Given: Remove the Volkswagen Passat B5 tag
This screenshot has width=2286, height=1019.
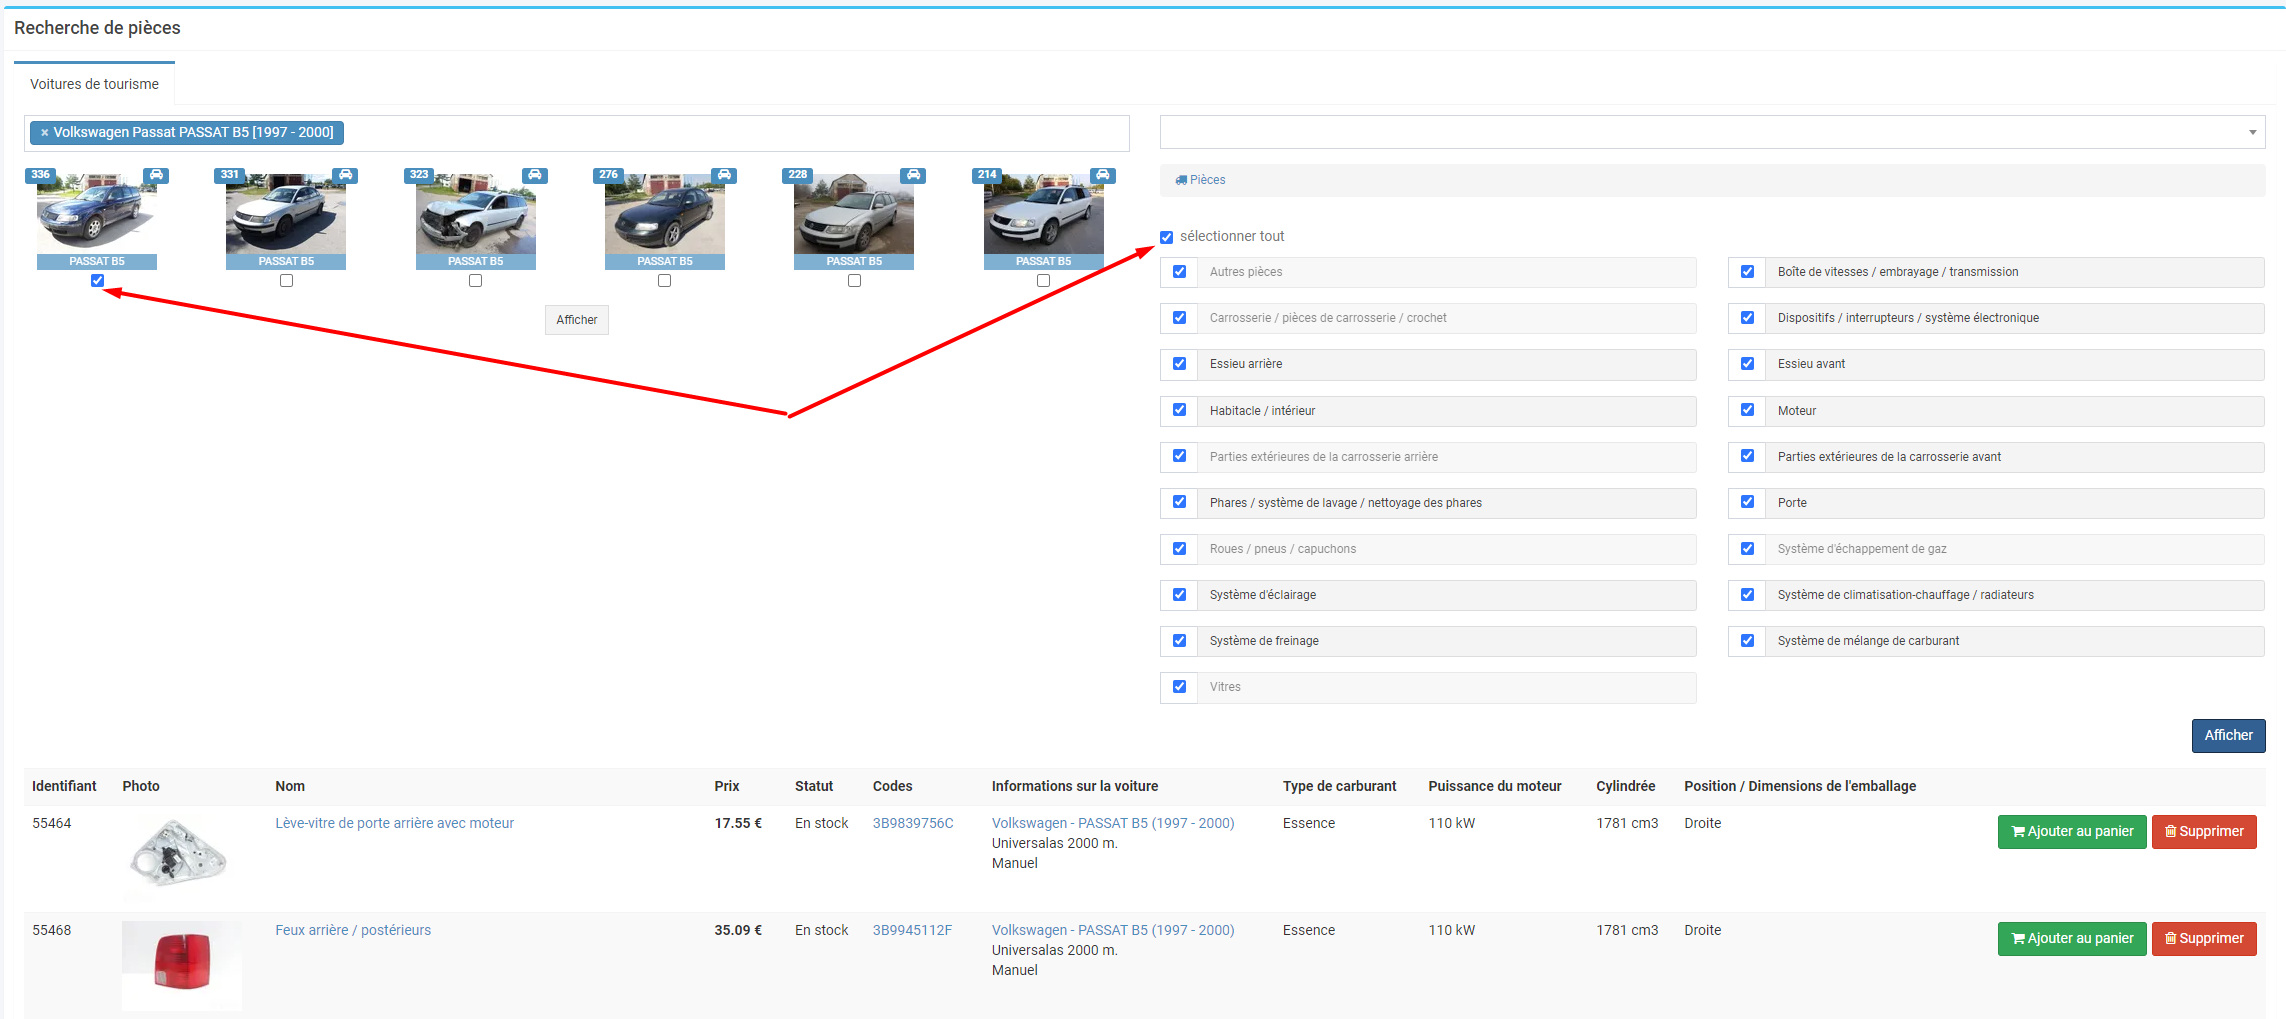Looking at the screenshot, I should pos(44,132).
